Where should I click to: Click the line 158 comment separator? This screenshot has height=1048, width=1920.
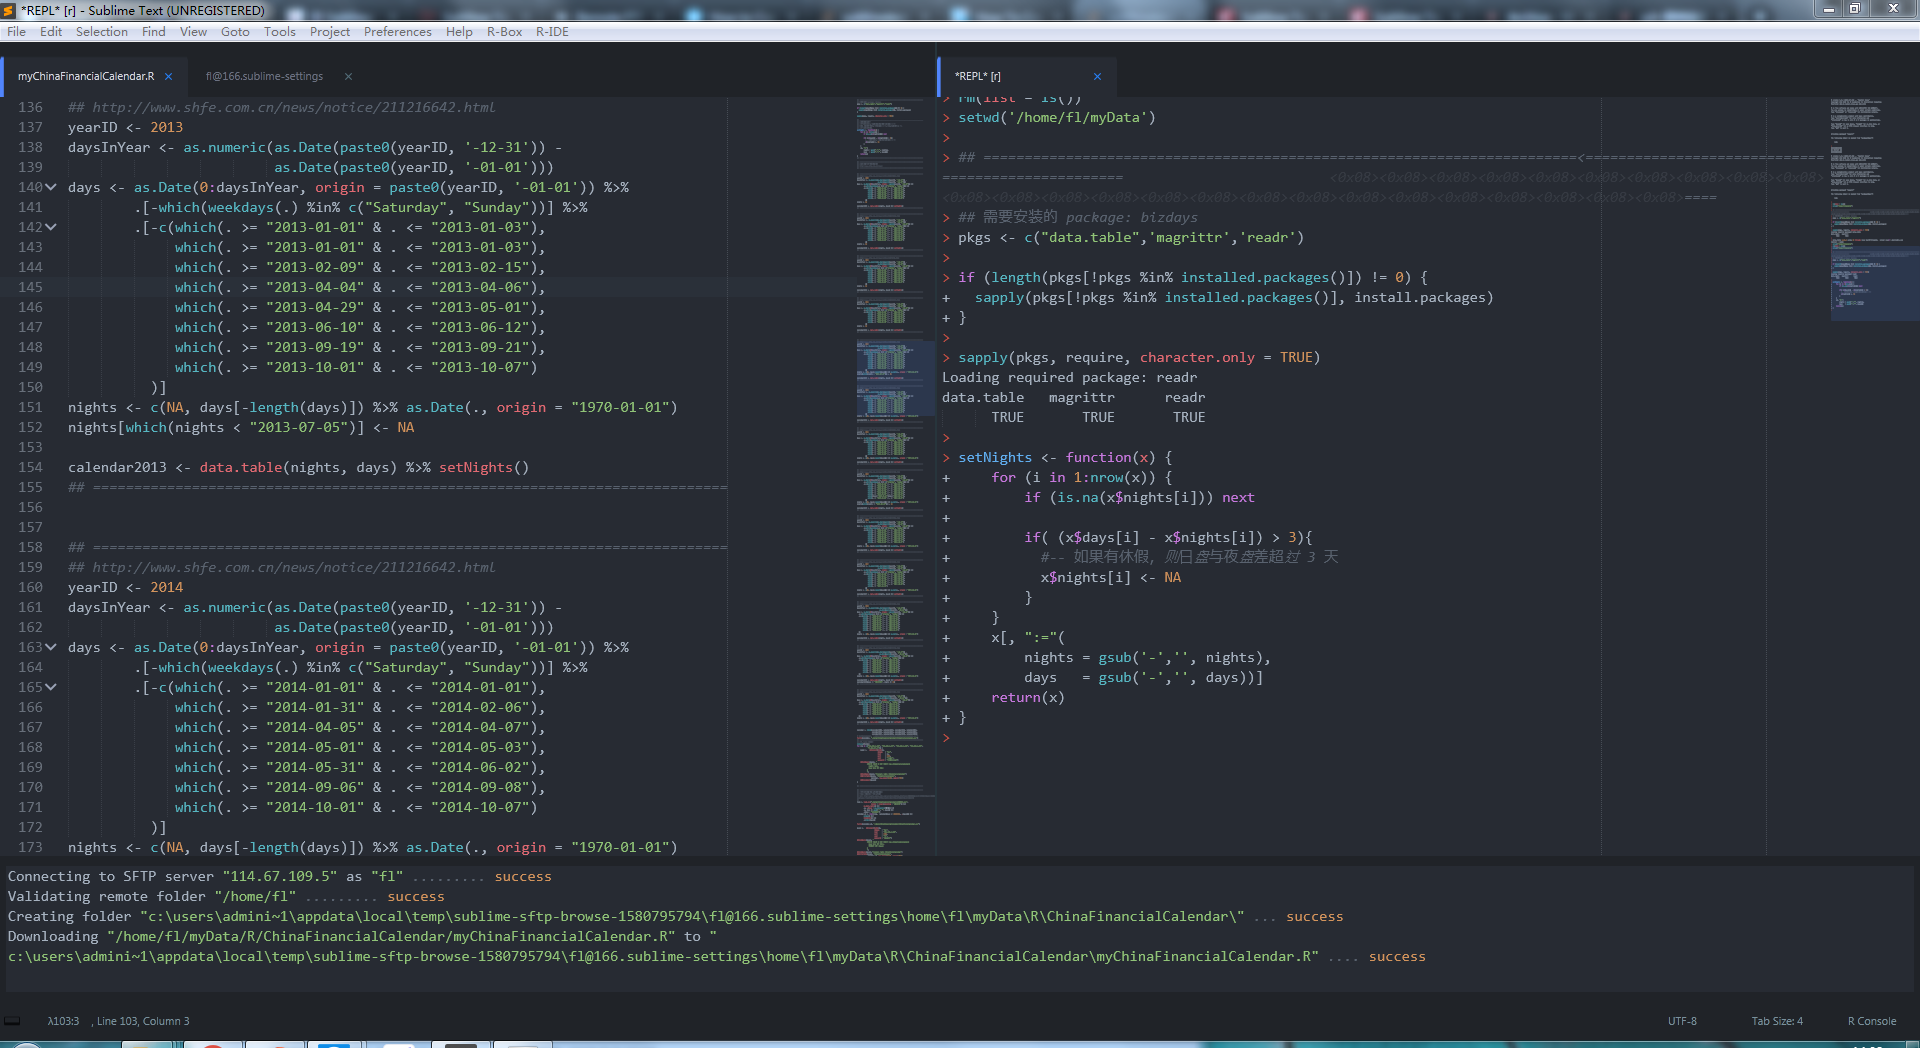pos(397,547)
